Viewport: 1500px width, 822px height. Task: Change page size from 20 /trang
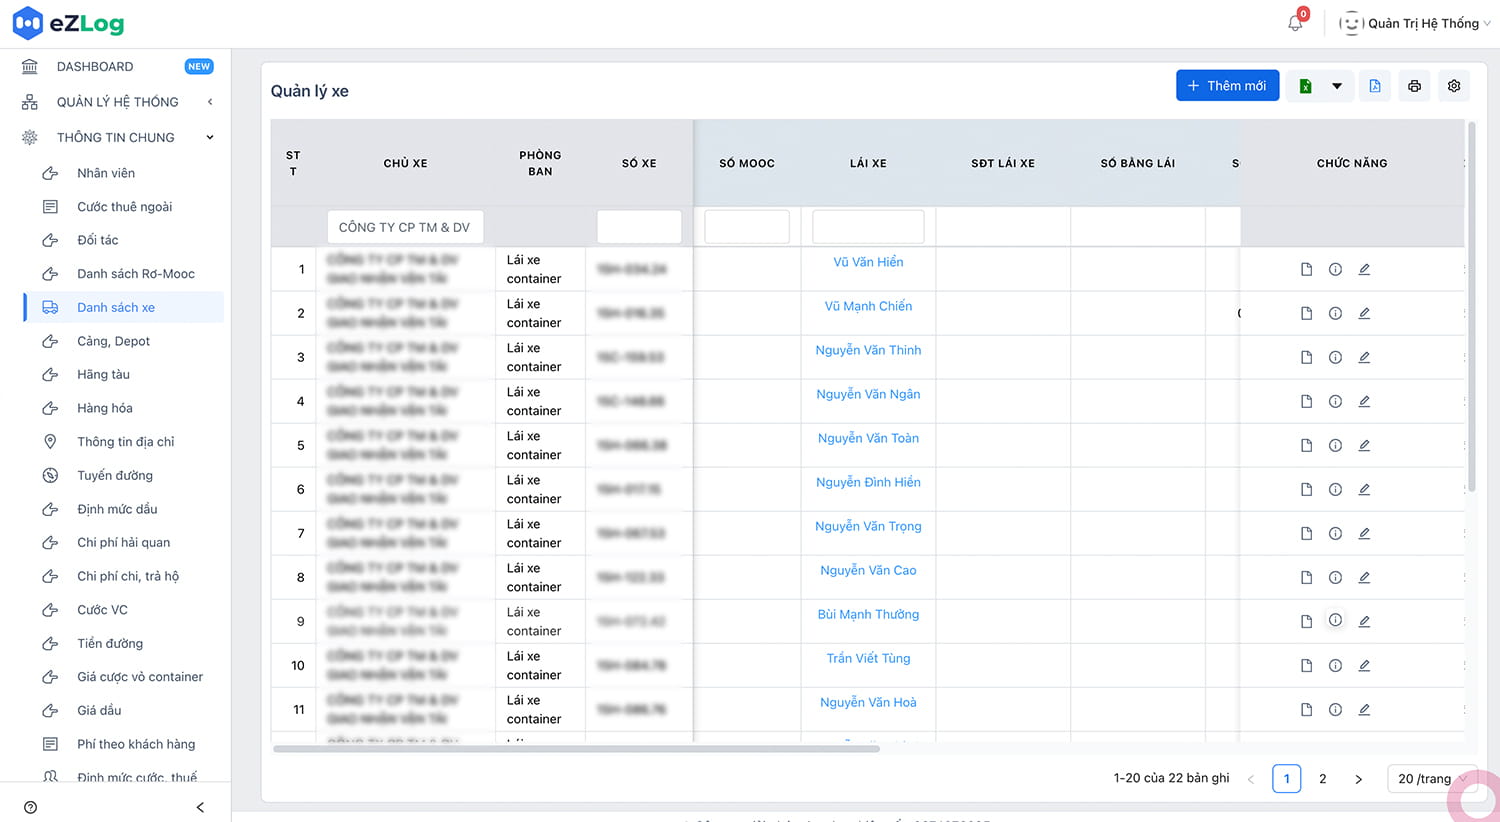coord(1432,779)
